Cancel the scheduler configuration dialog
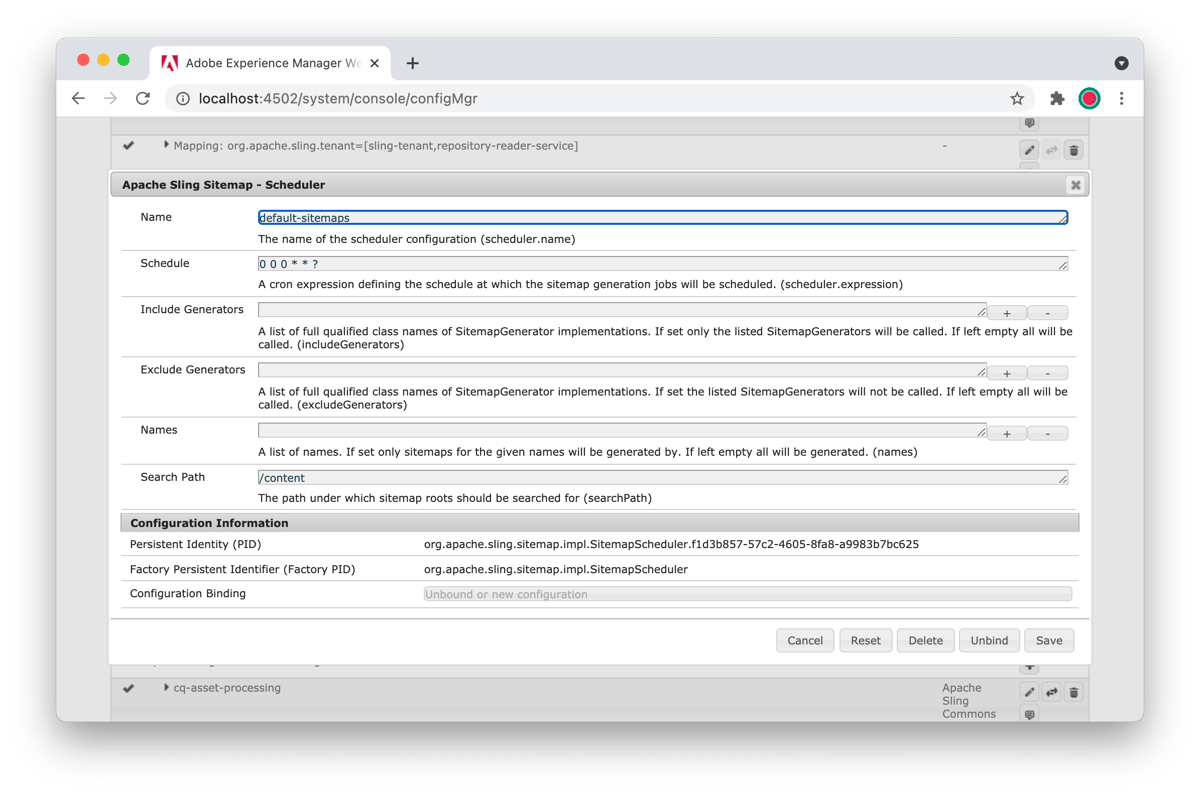Viewport: 1200px width, 796px height. (x=805, y=640)
